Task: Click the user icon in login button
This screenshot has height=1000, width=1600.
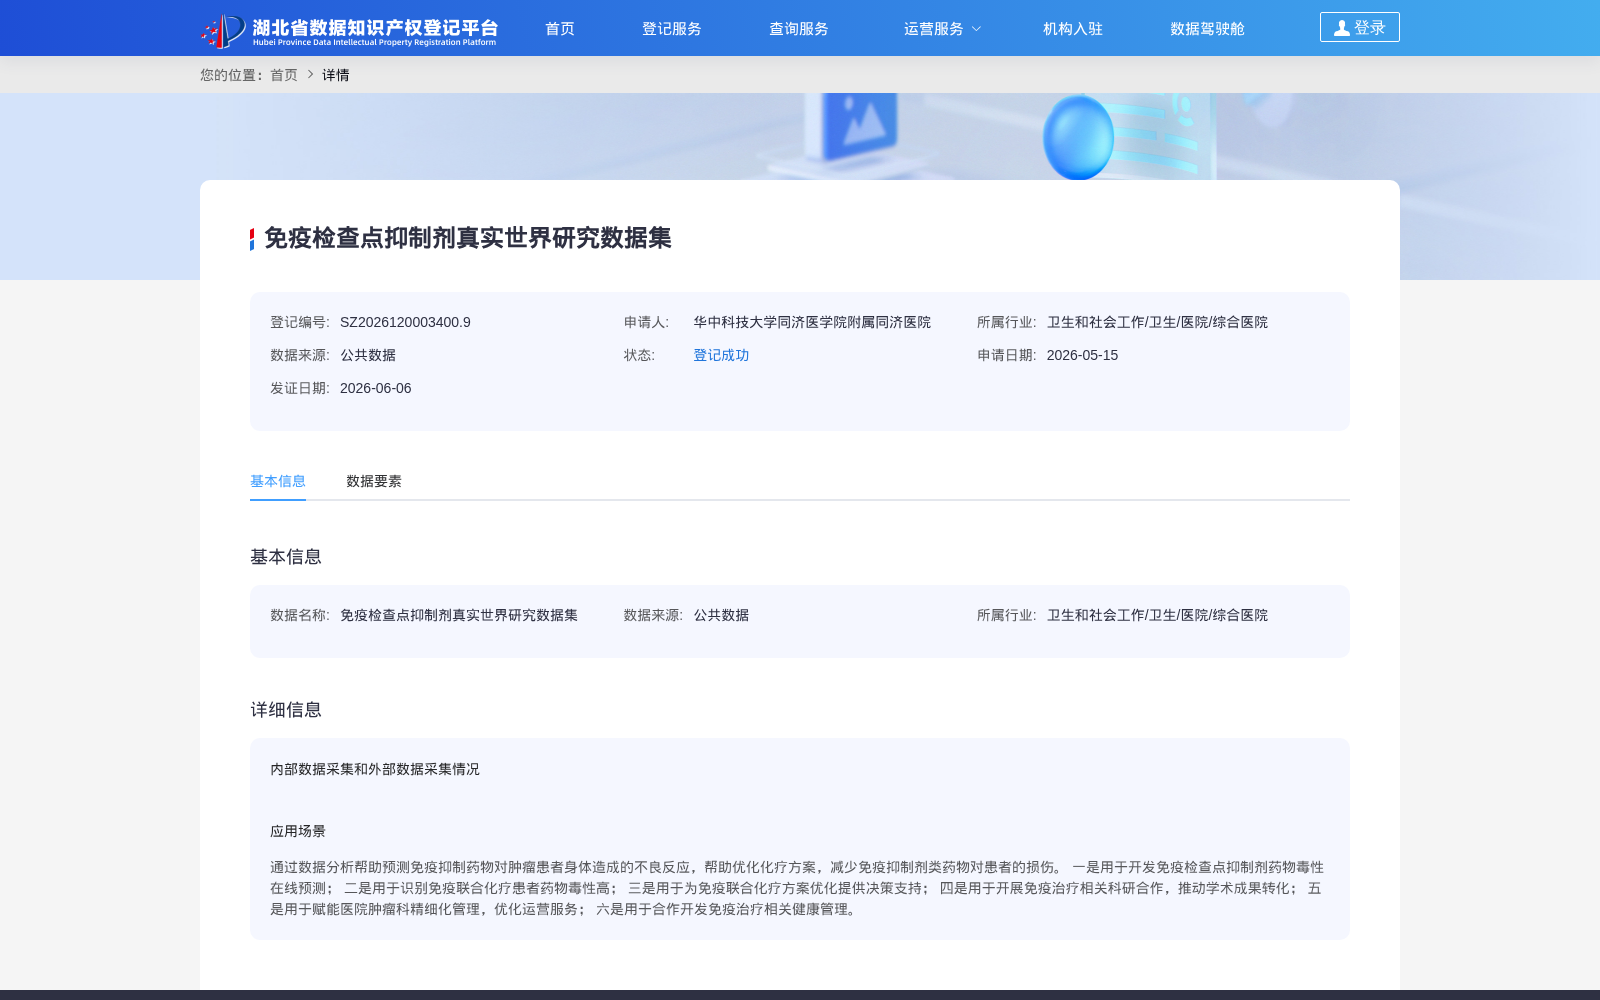Action: [1342, 28]
